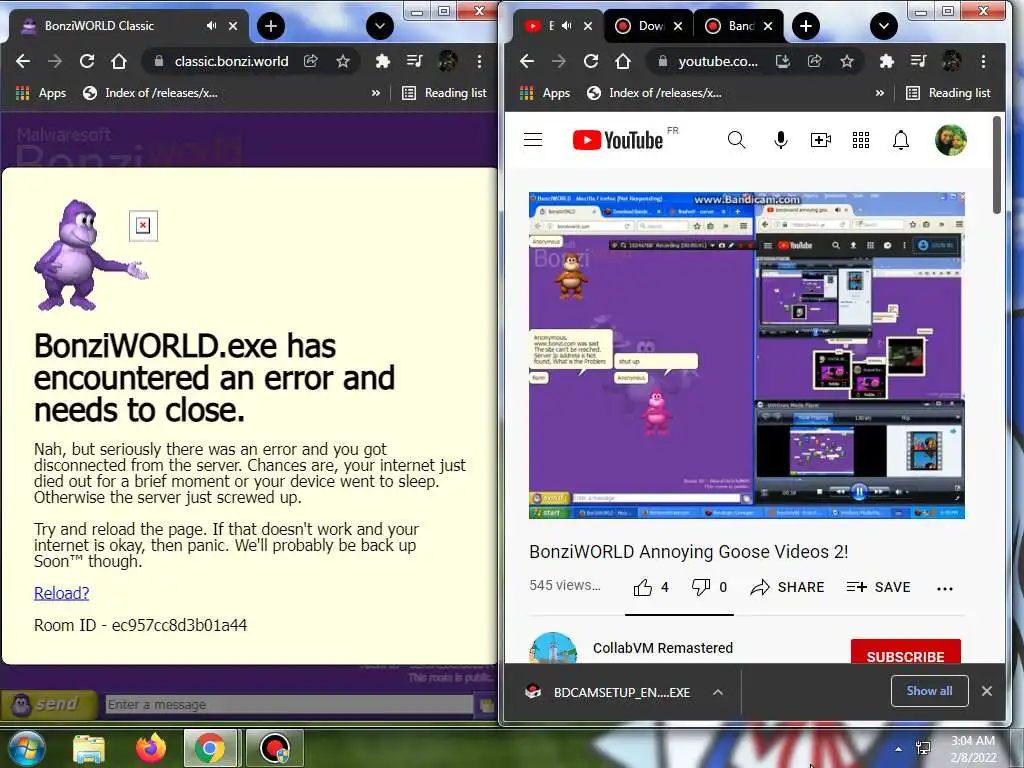Open Index of /releases bookmark in BonziWORLD window

(150, 93)
